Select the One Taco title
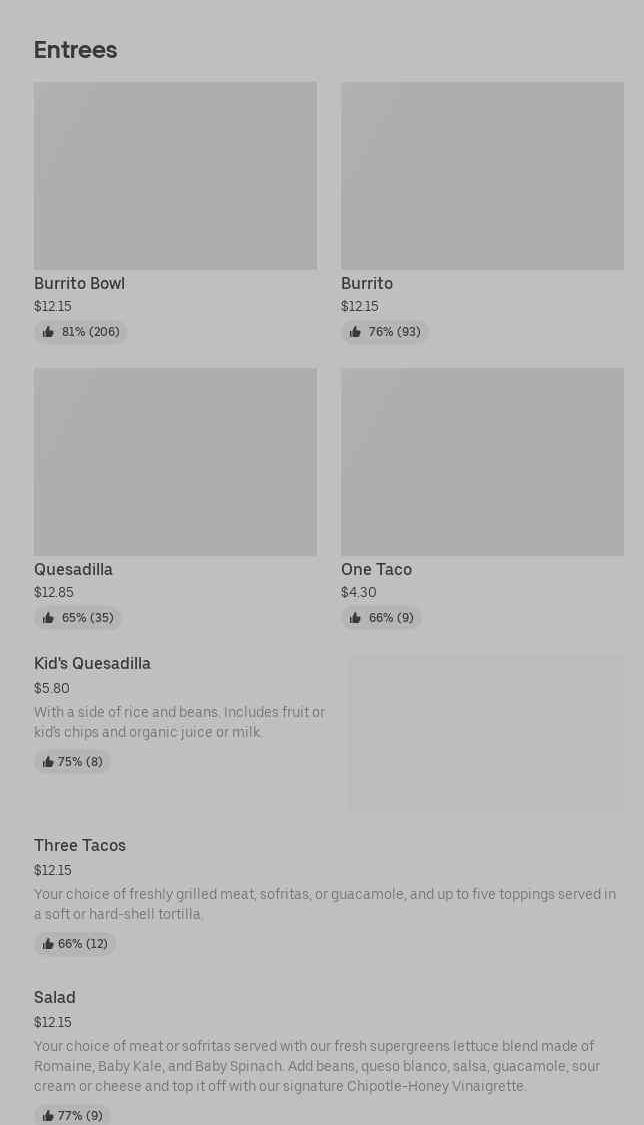Viewport: 644px width, 1125px height. [376, 570]
